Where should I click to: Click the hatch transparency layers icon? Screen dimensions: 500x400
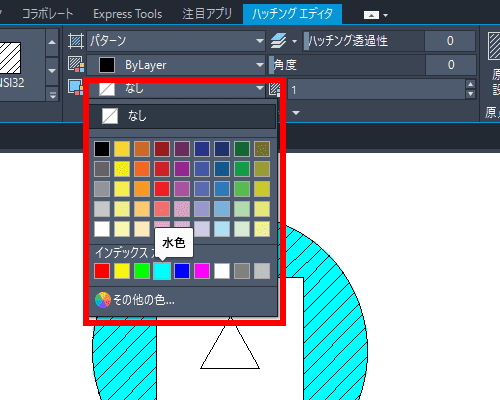(279, 41)
